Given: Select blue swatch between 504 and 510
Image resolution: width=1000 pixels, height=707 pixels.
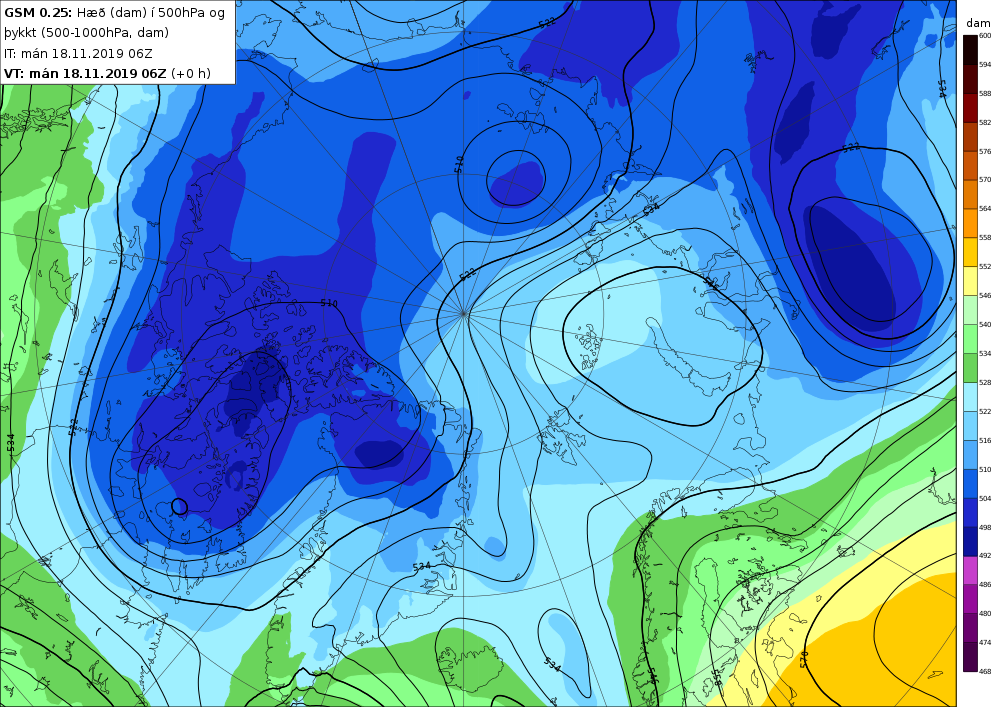Looking at the screenshot, I should pos(970,483).
